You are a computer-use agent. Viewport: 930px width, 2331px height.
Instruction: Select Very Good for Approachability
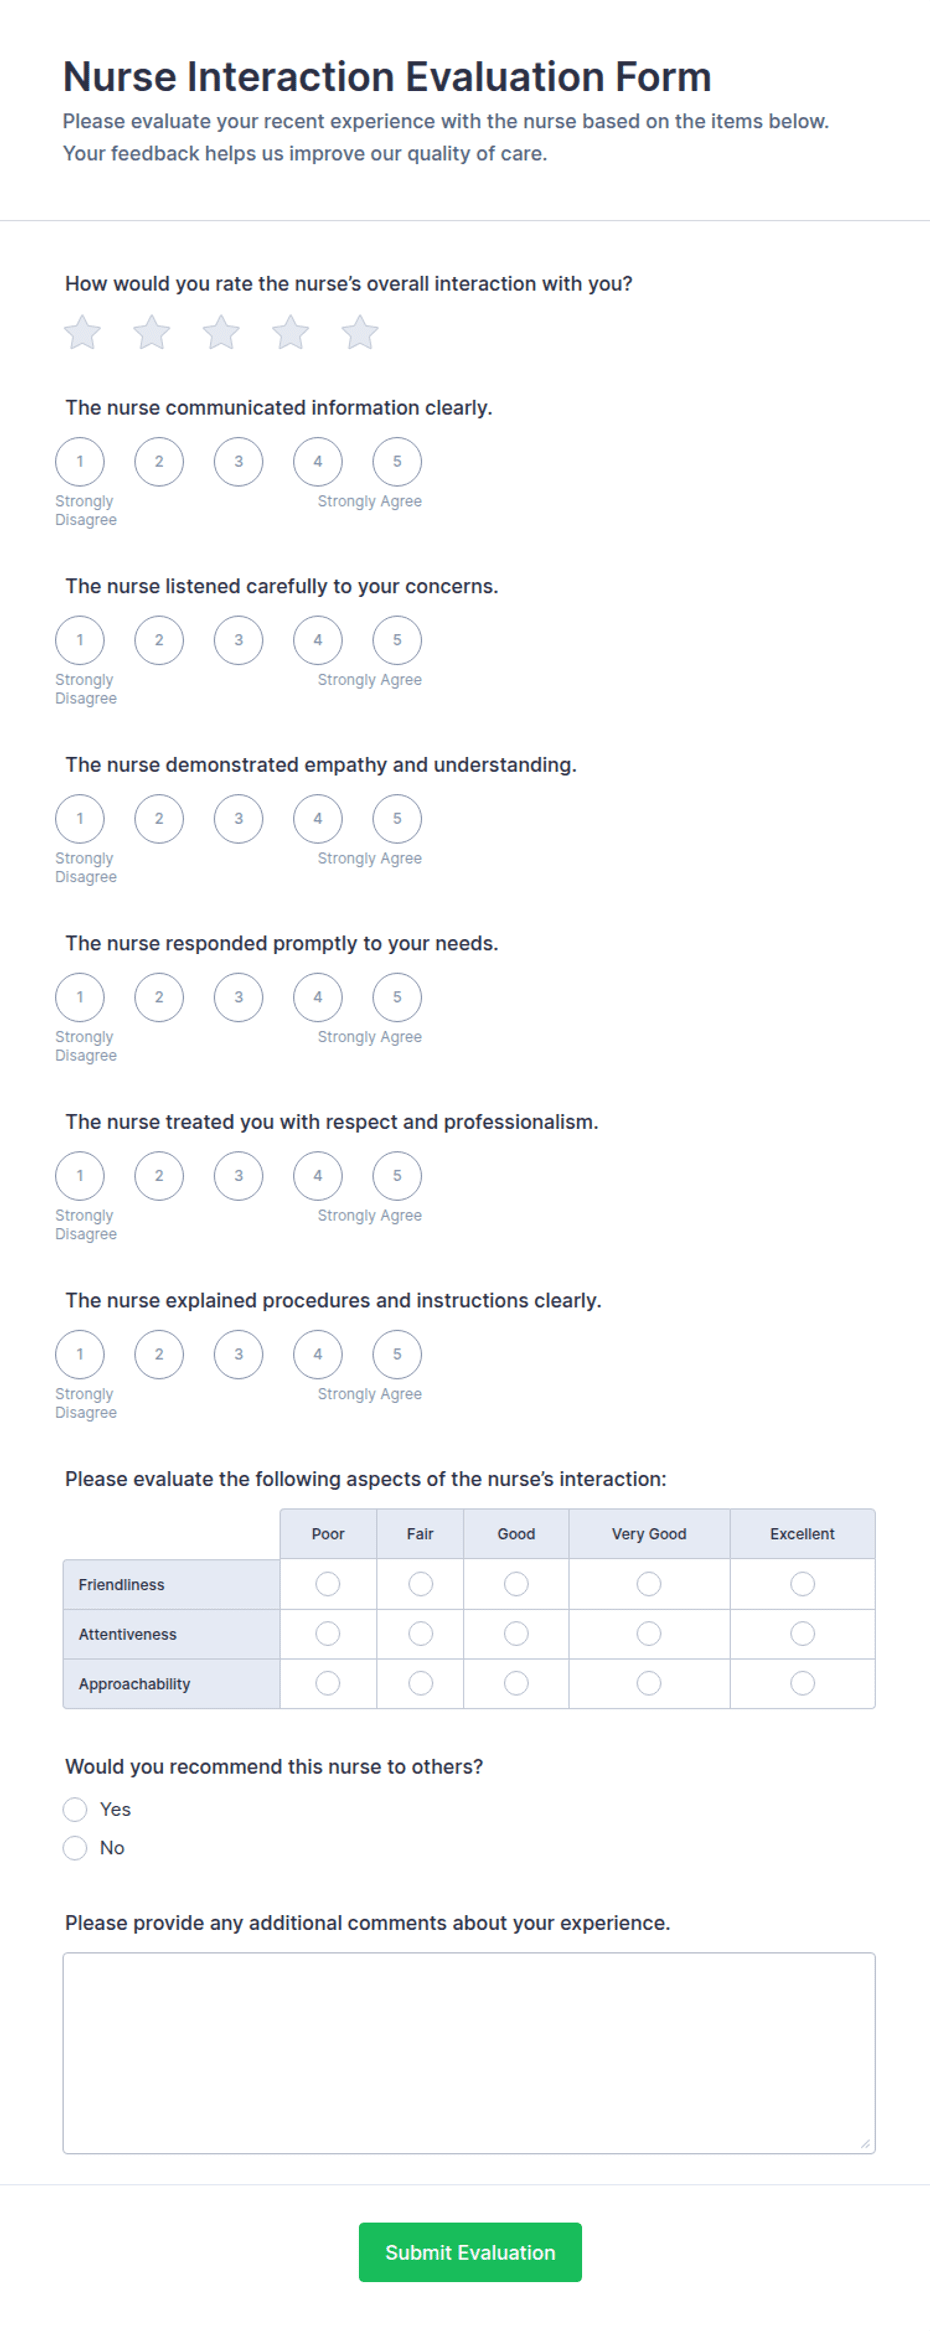pyautogui.click(x=648, y=1683)
